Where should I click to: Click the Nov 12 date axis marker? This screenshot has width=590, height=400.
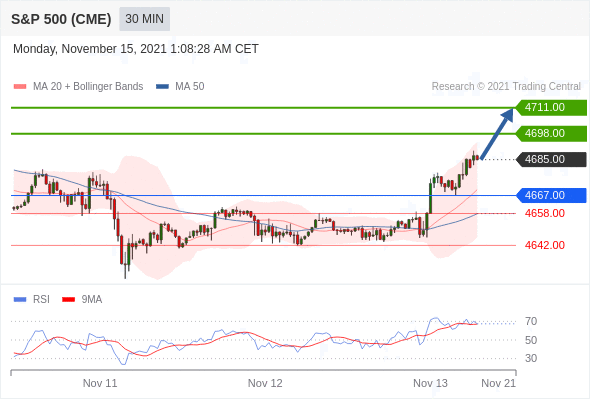(265, 383)
